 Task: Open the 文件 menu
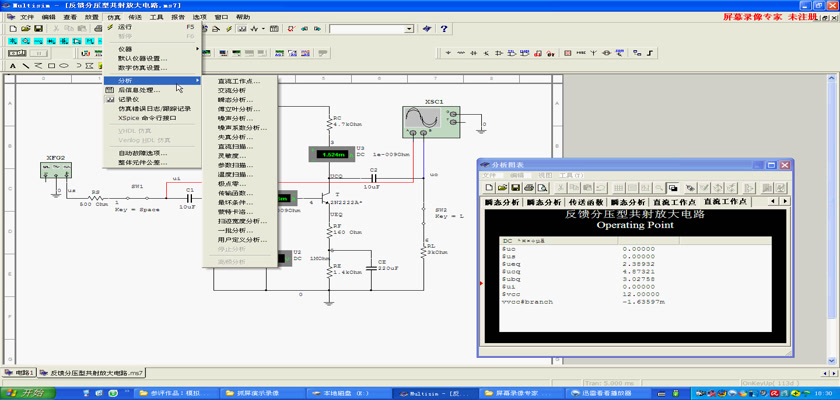pos(27,17)
